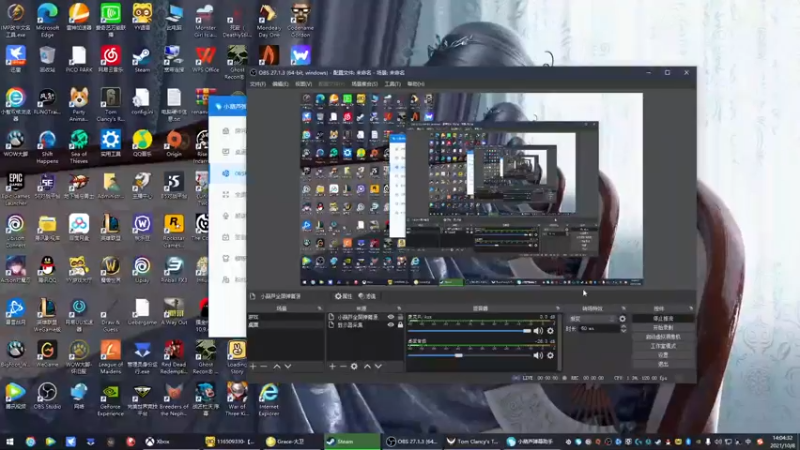Open 桌面音频 audio settings gear

[x=550, y=355]
